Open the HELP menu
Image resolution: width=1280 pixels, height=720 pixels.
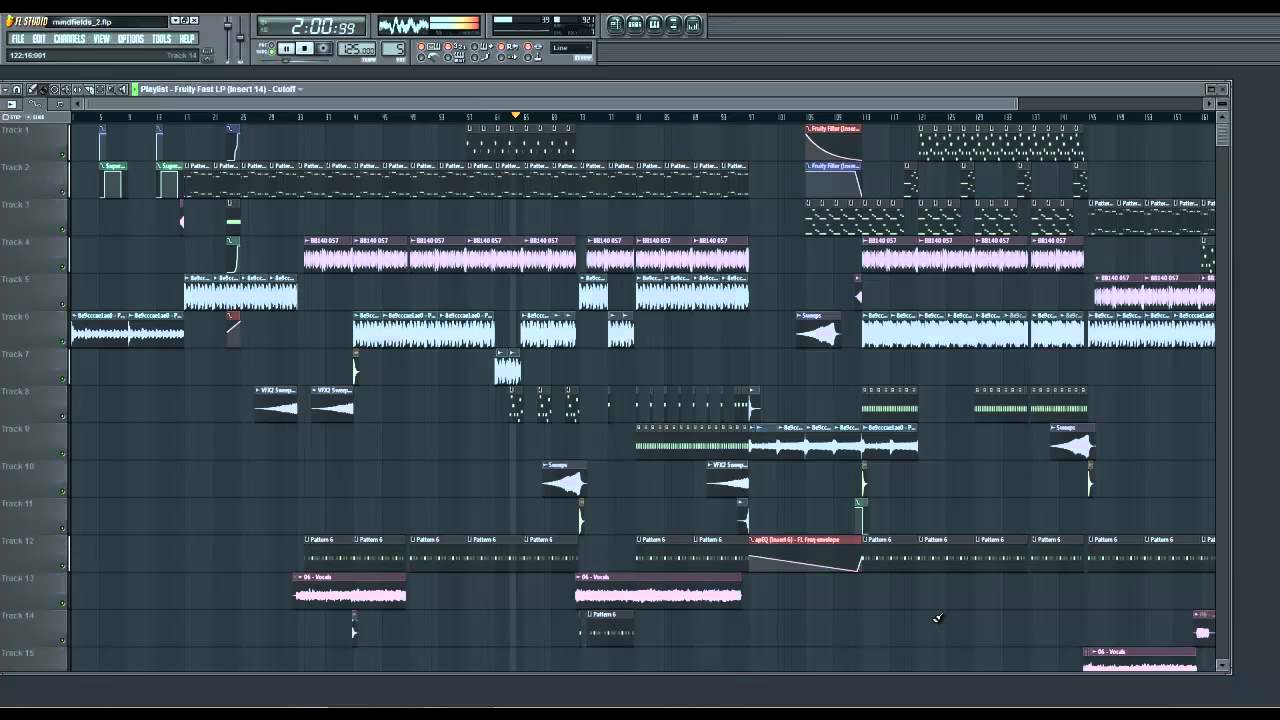[187, 39]
